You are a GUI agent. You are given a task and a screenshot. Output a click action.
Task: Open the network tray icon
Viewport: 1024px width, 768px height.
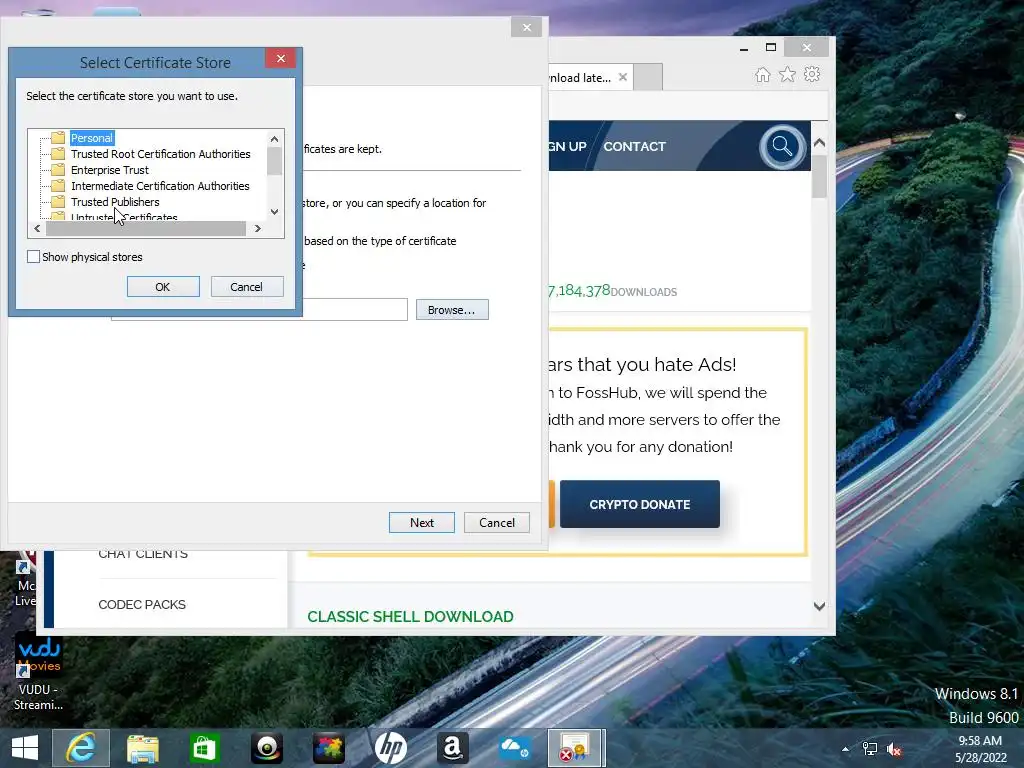[x=870, y=749]
